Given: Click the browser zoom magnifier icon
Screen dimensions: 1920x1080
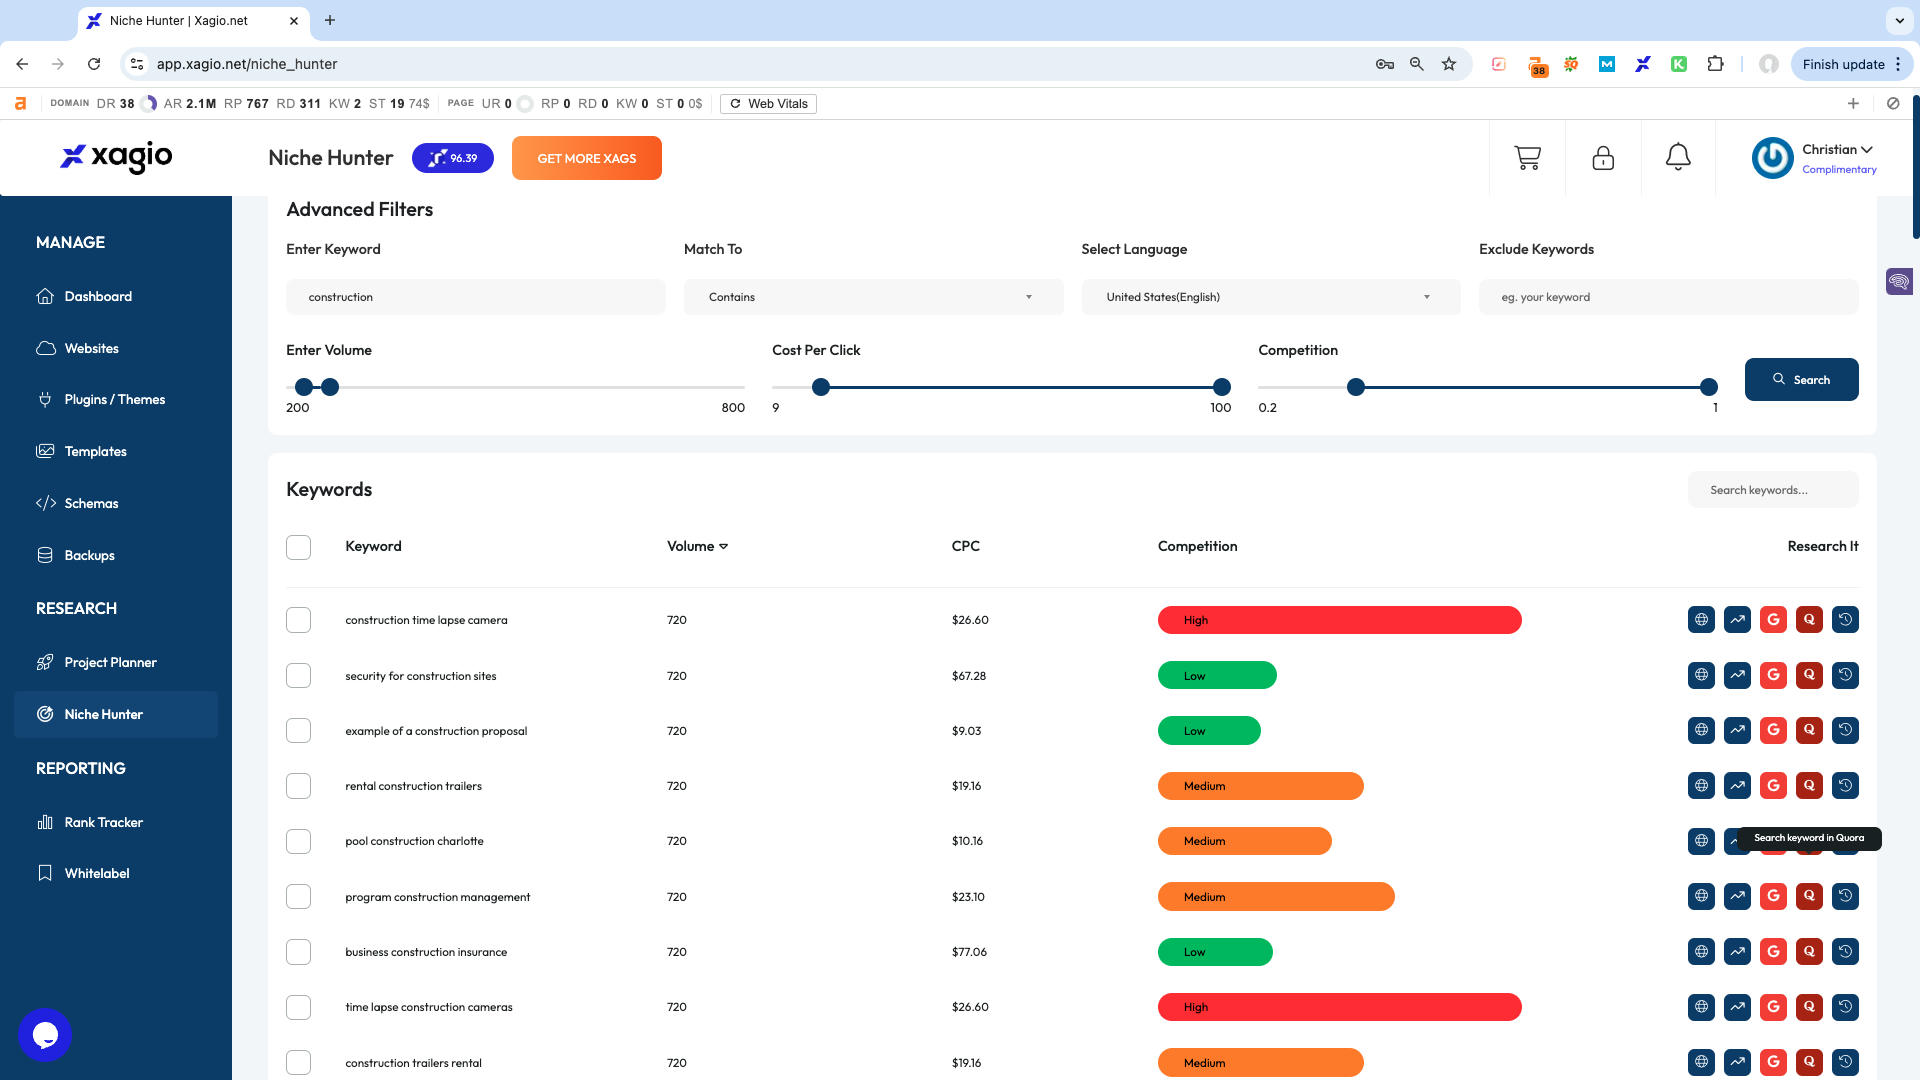Looking at the screenshot, I should pyautogui.click(x=1417, y=64).
